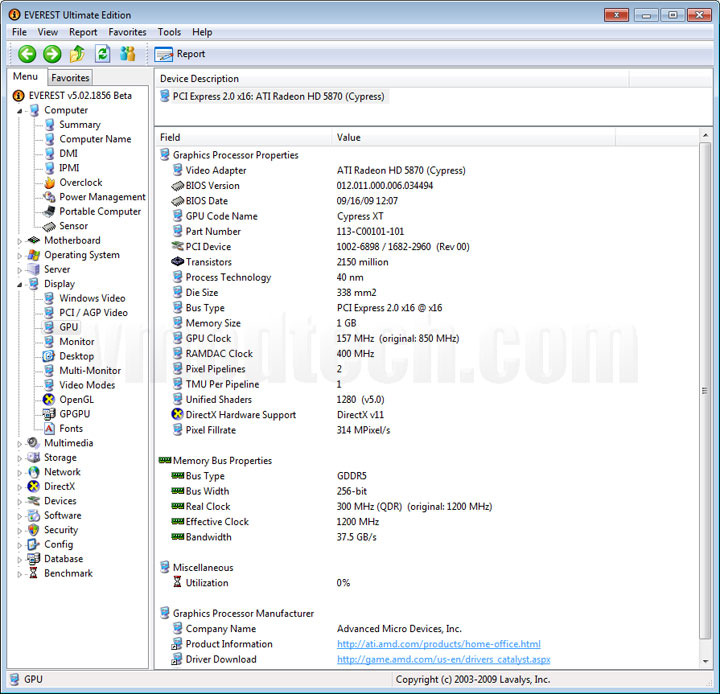Click the Motherboard icon in tree
Screen dimensions: 720x694
(34, 240)
